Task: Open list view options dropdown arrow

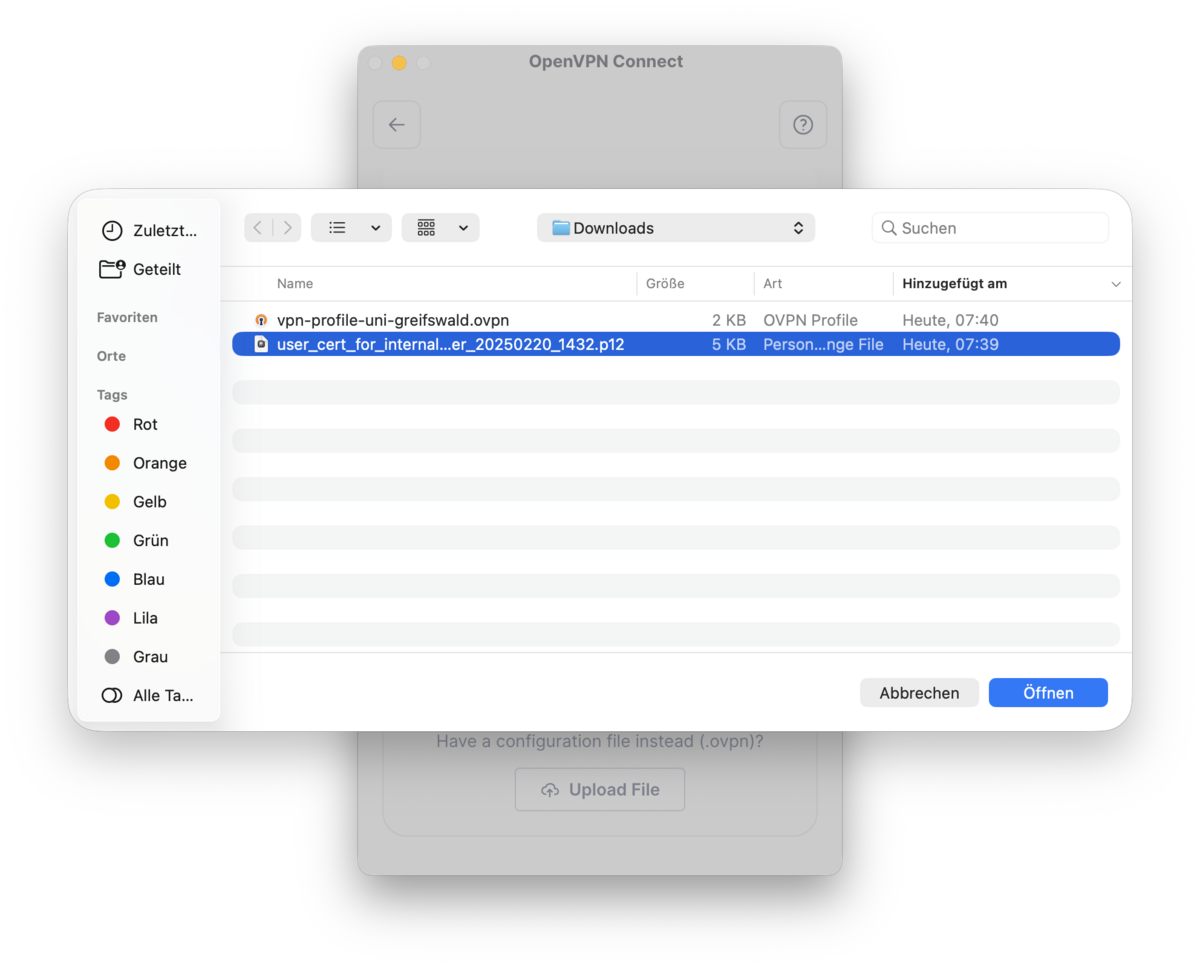Action: pyautogui.click(x=376, y=228)
